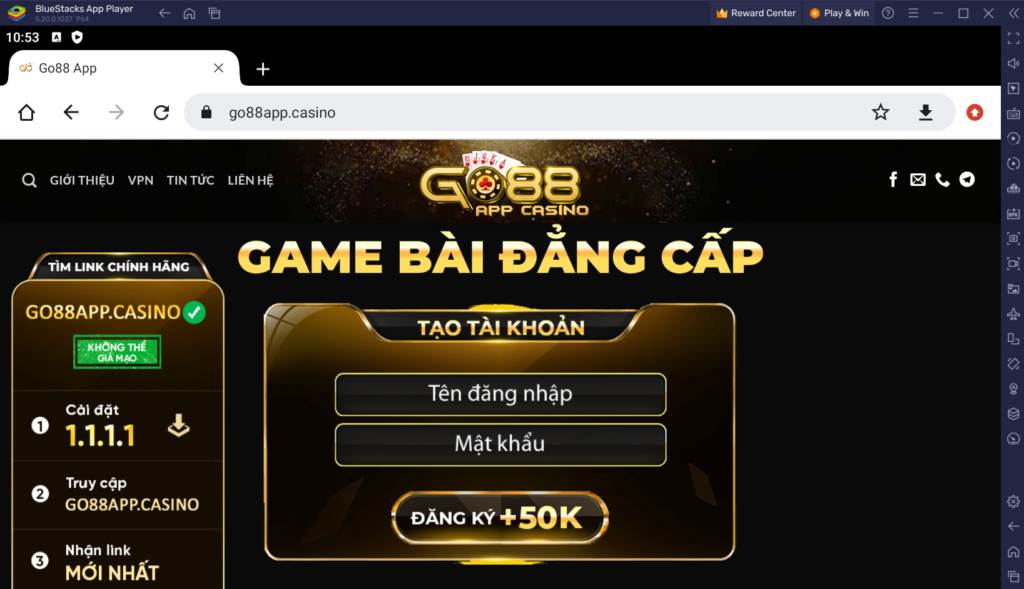
Task: Open the browser downloads arrow icon
Action: point(925,112)
